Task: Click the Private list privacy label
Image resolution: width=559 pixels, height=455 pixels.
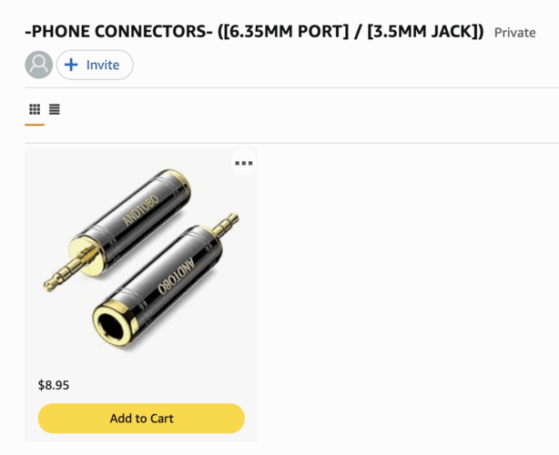Action: coord(515,33)
